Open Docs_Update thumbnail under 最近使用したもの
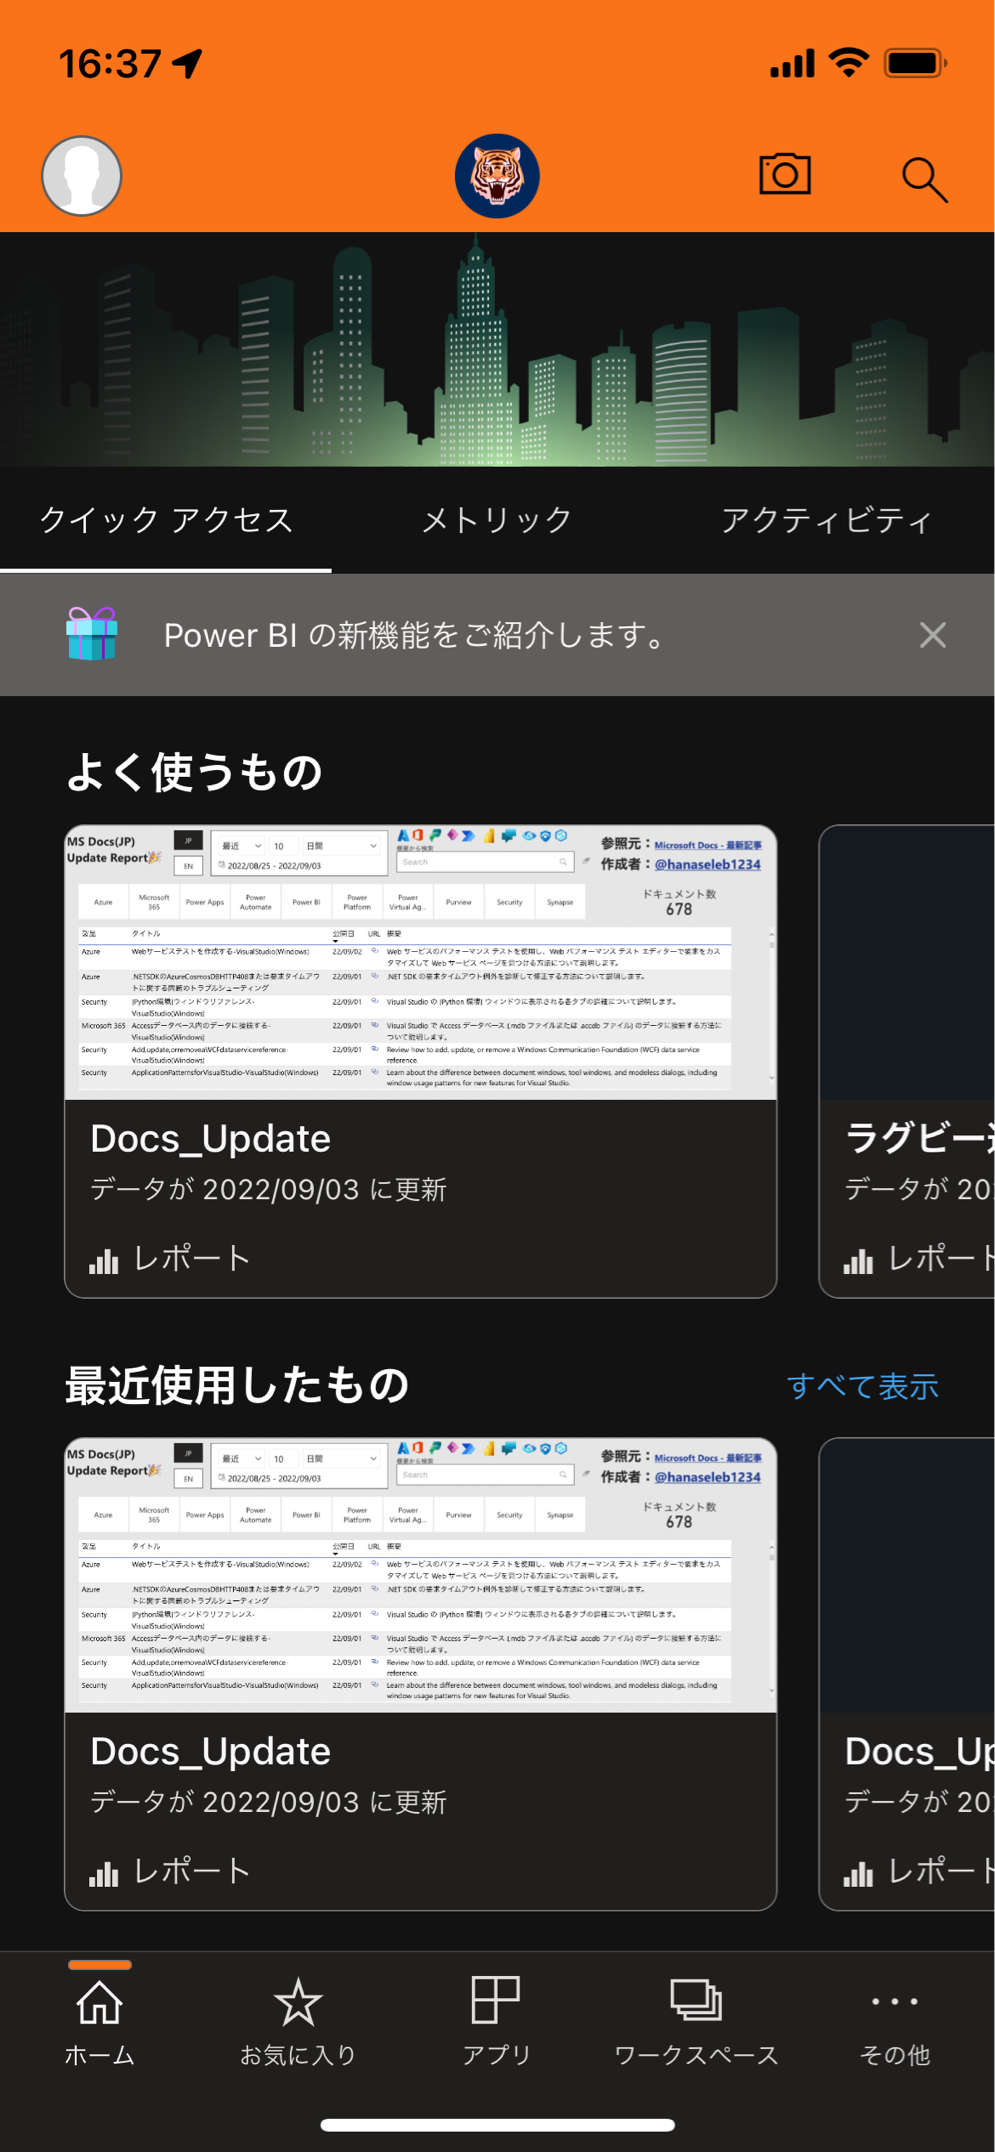The height and width of the screenshot is (2152, 995). click(421, 1575)
